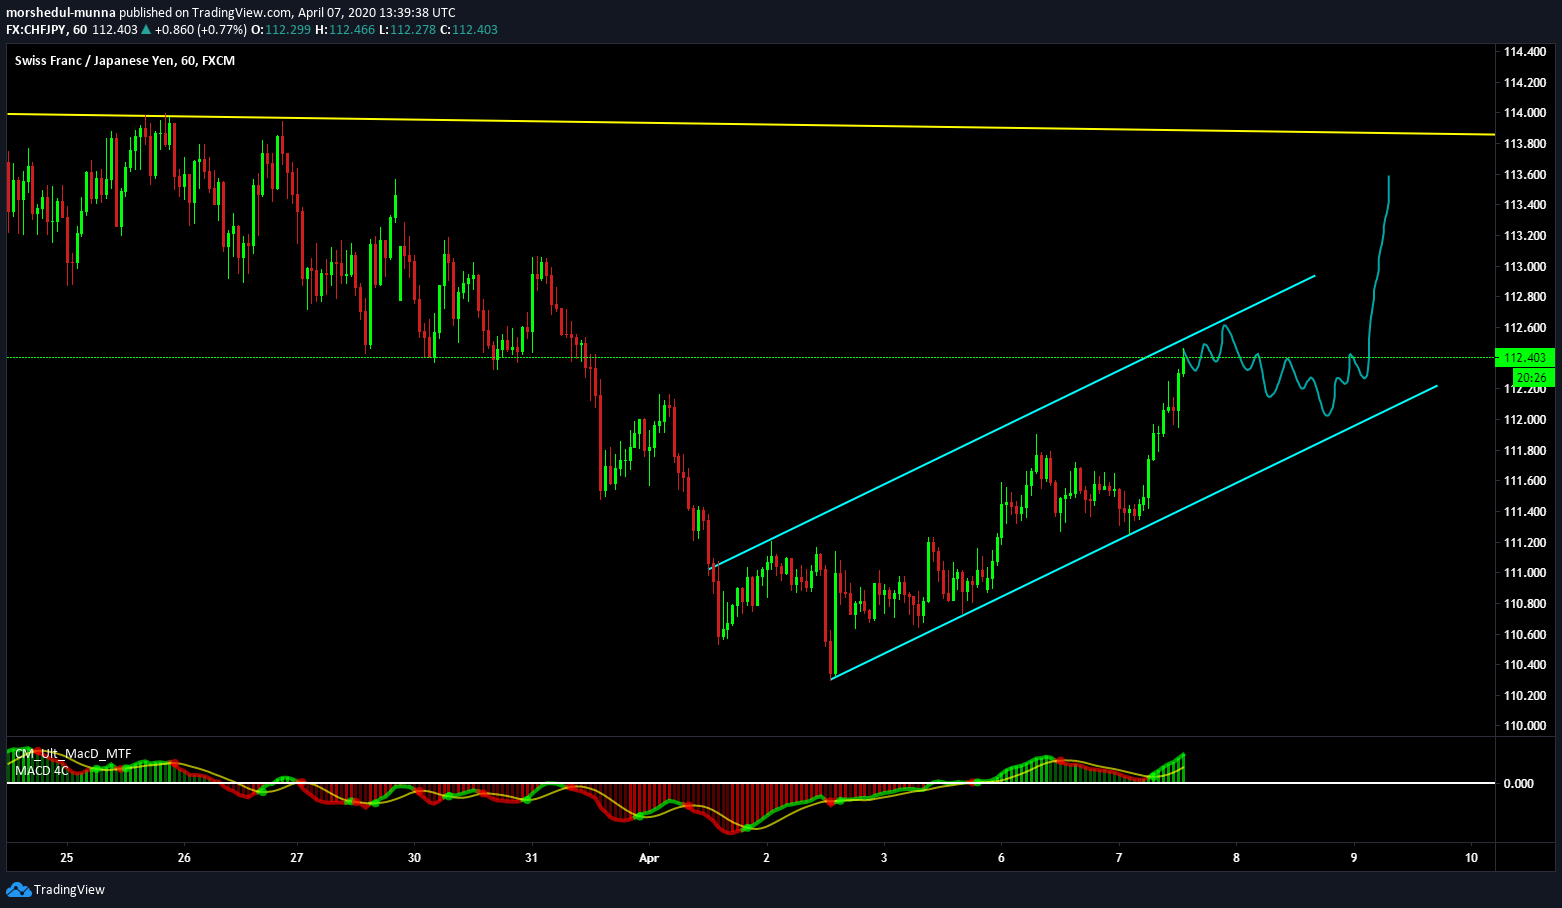Click the 0.000 MACD axis label
Image resolution: width=1562 pixels, height=908 pixels.
1518,784
